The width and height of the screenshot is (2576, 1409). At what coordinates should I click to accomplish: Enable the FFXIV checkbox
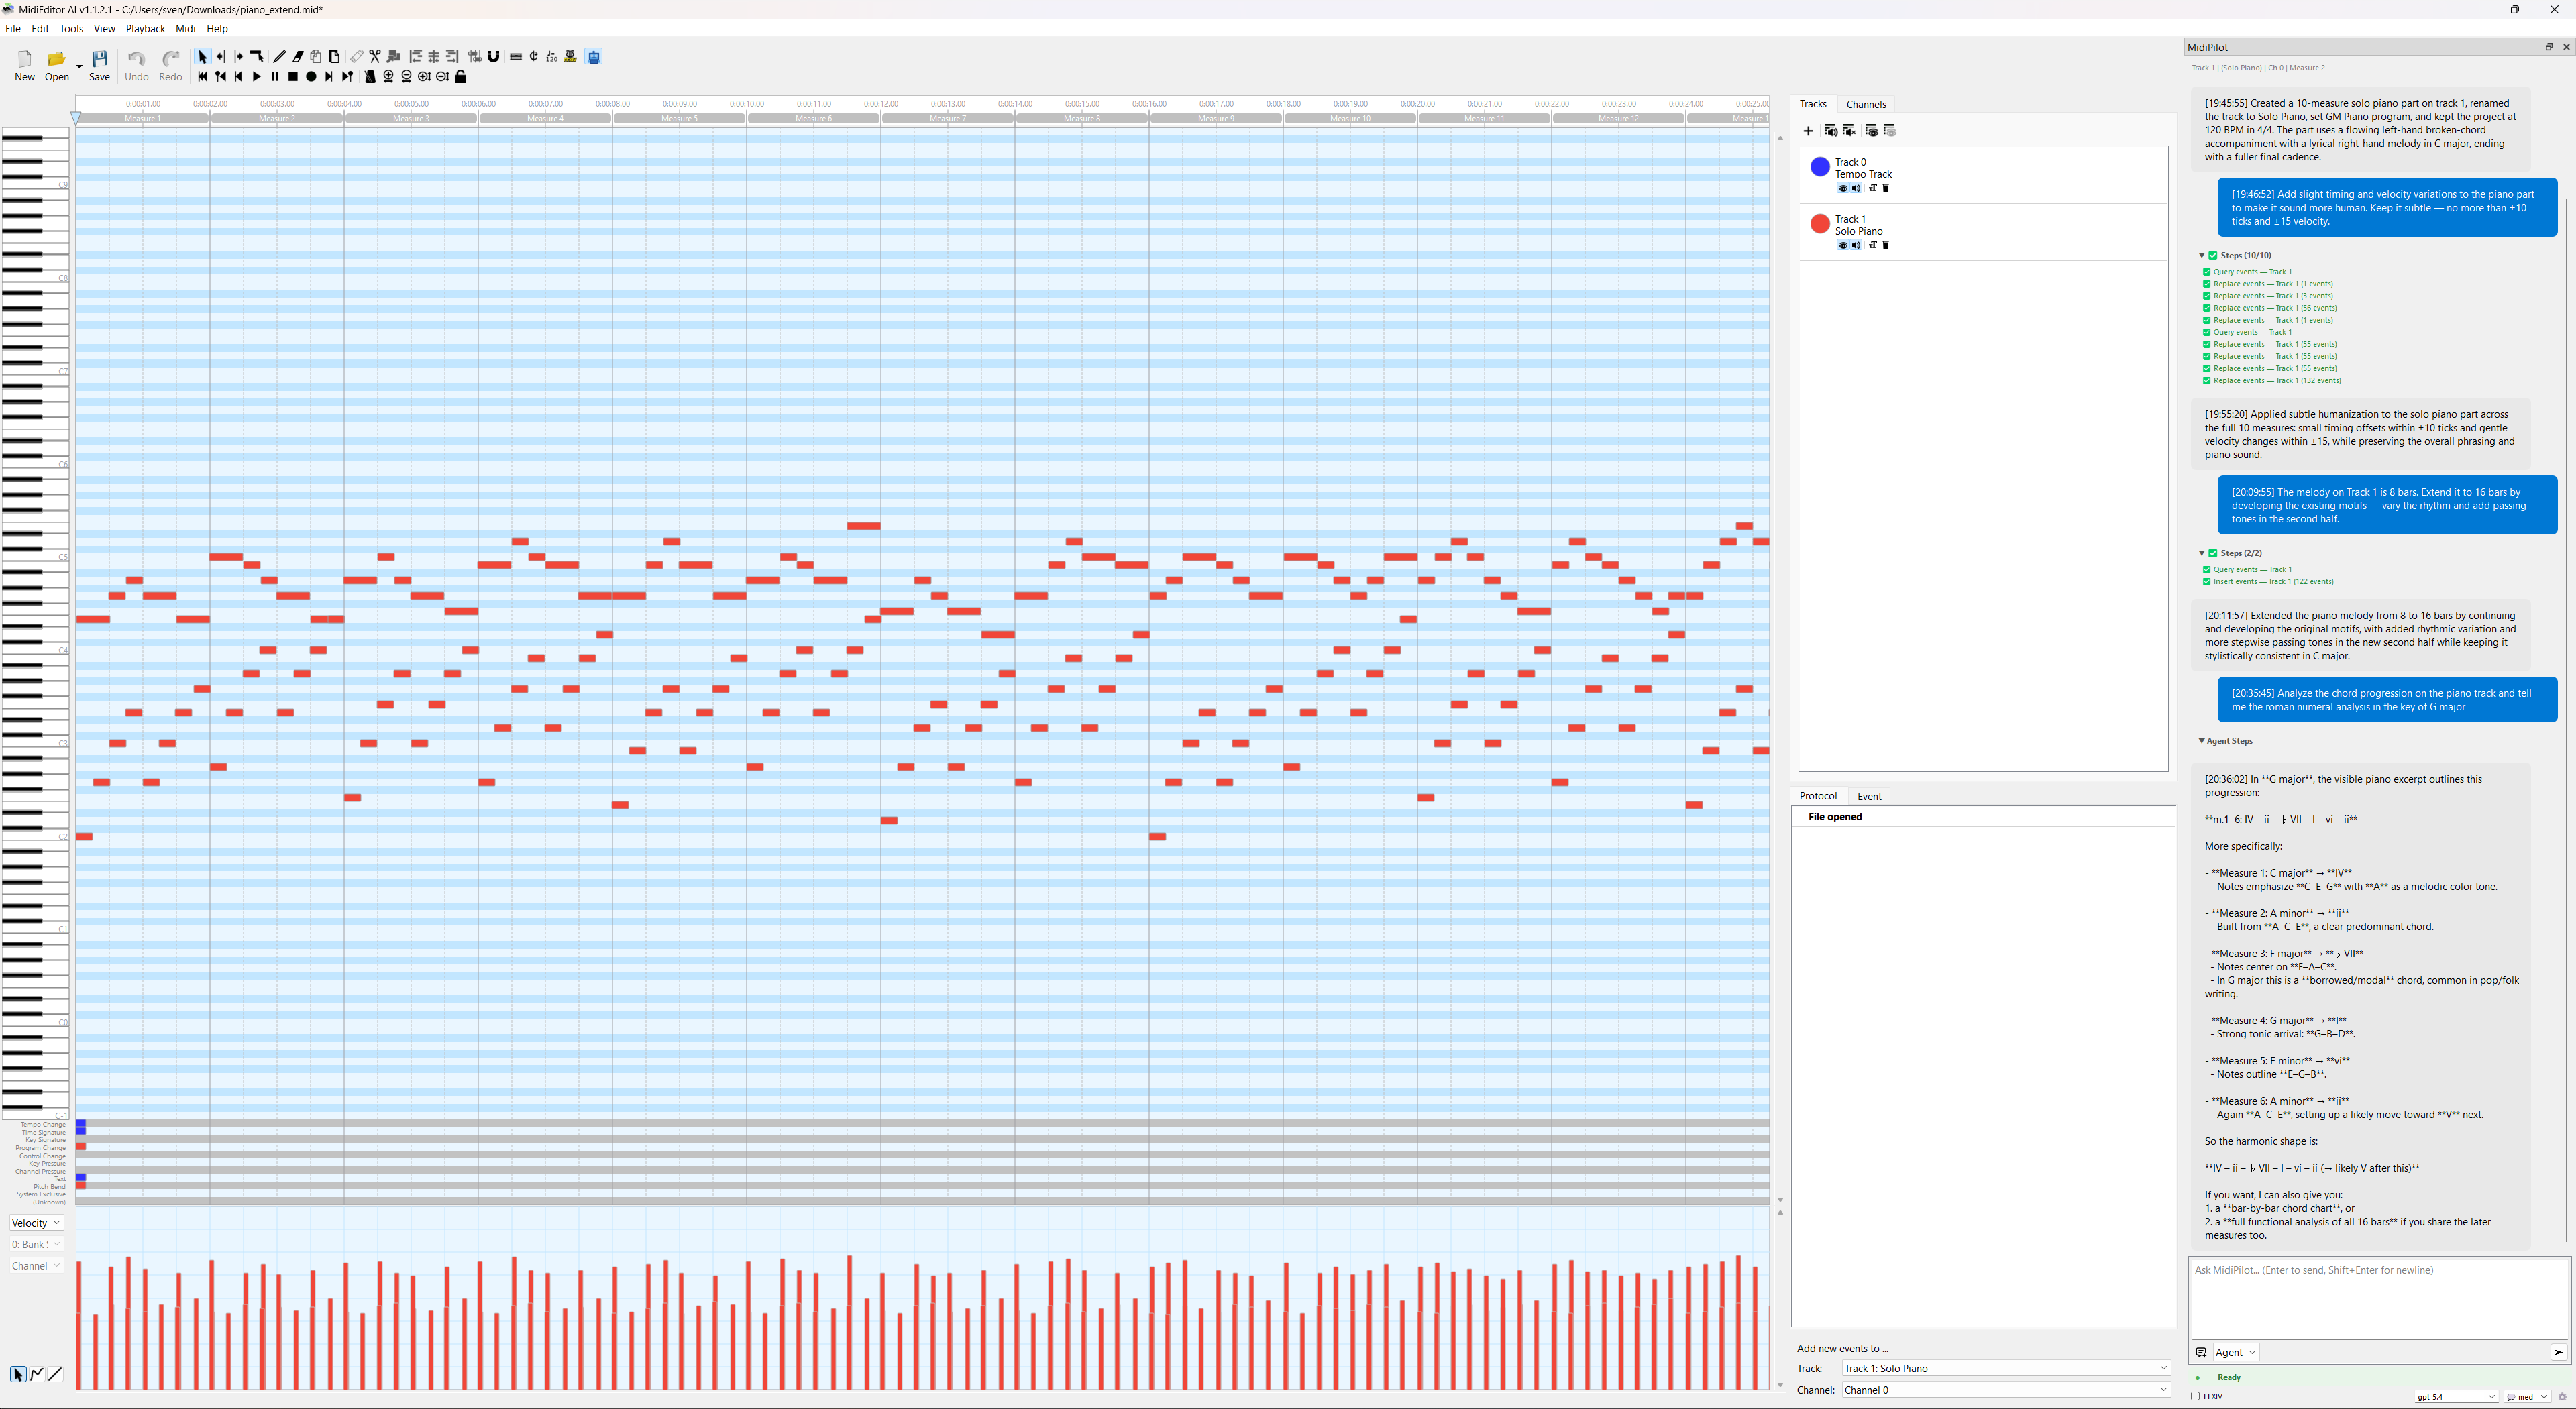(2197, 1396)
